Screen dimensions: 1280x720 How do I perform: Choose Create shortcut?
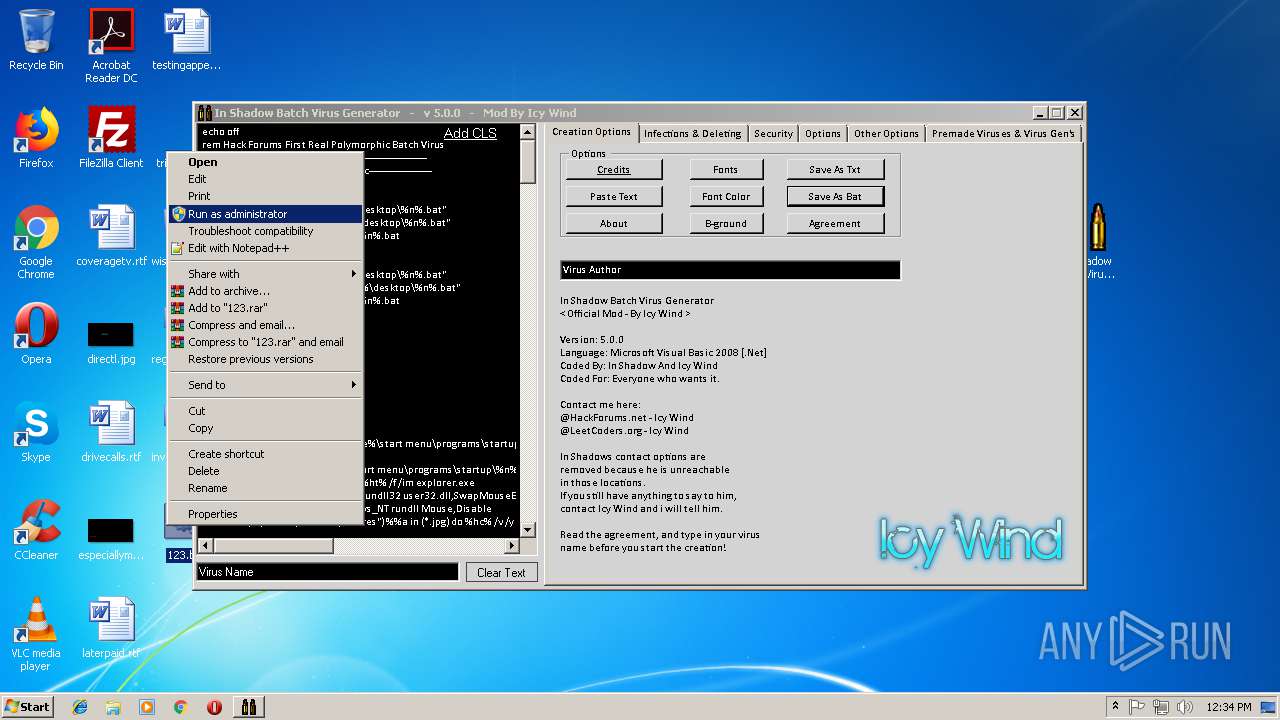click(265, 454)
